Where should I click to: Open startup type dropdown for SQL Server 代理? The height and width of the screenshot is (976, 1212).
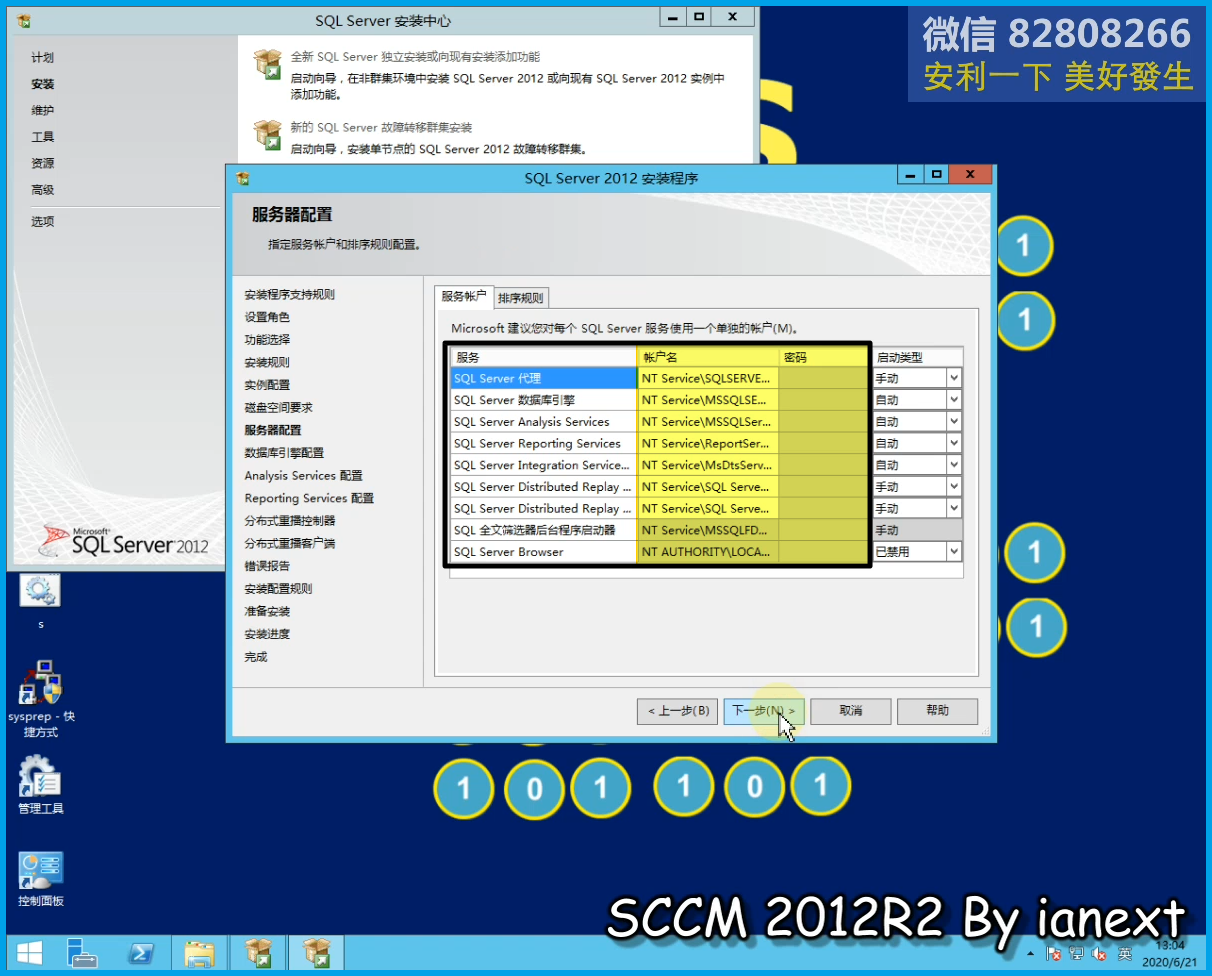tap(953, 378)
